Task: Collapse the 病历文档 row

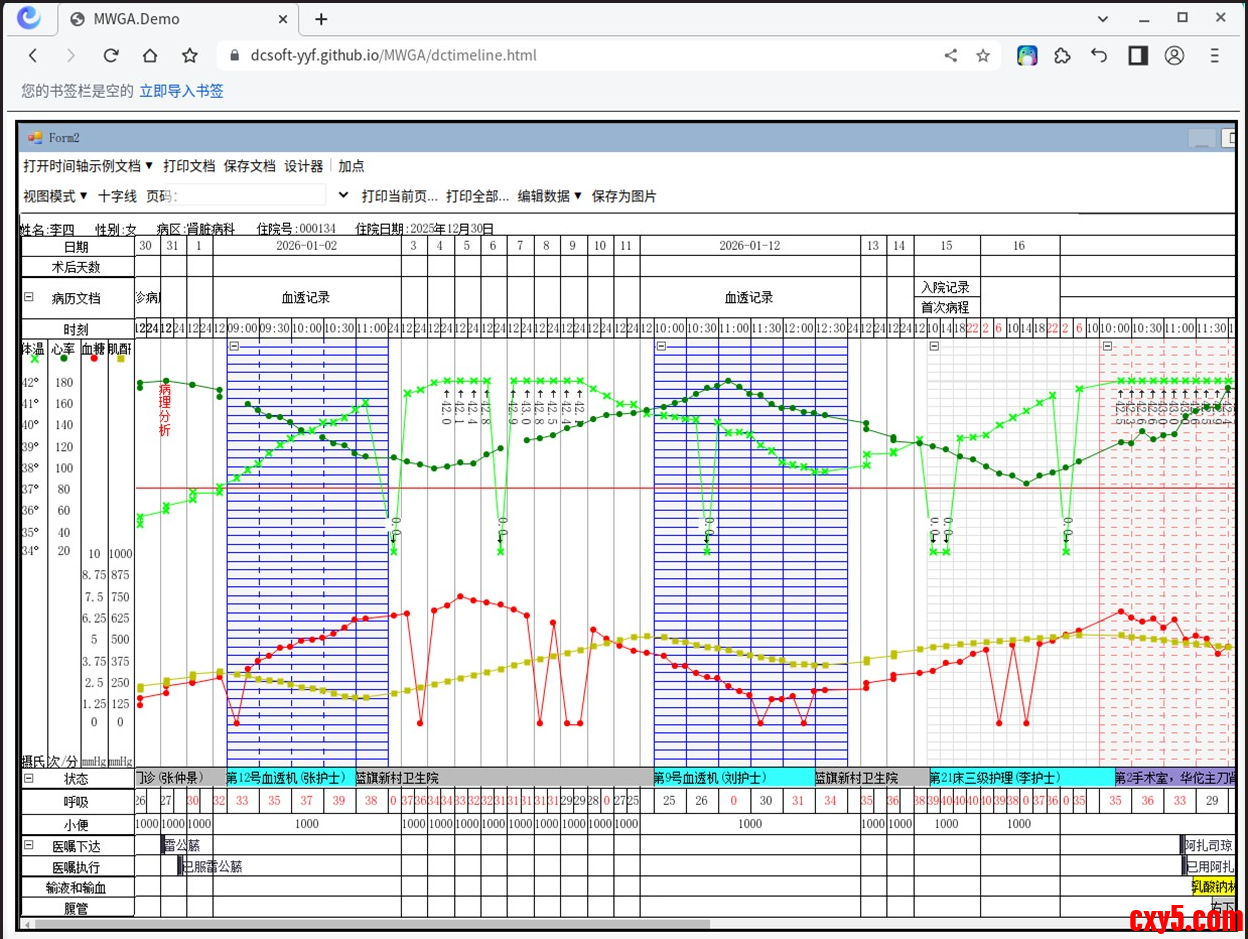Action: 29,297
